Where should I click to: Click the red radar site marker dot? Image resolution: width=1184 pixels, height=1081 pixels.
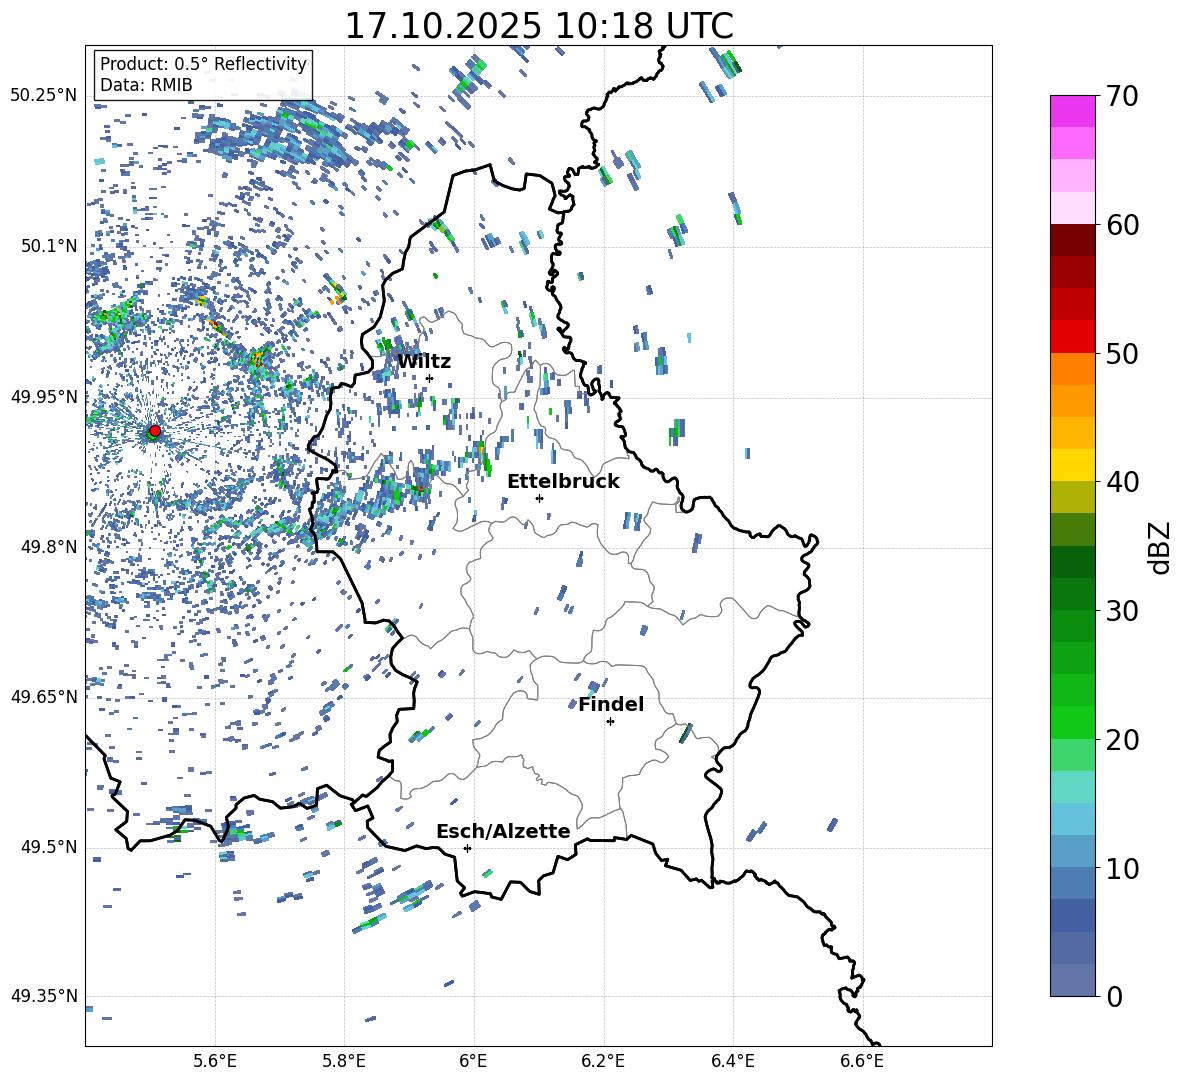pyautogui.click(x=154, y=431)
